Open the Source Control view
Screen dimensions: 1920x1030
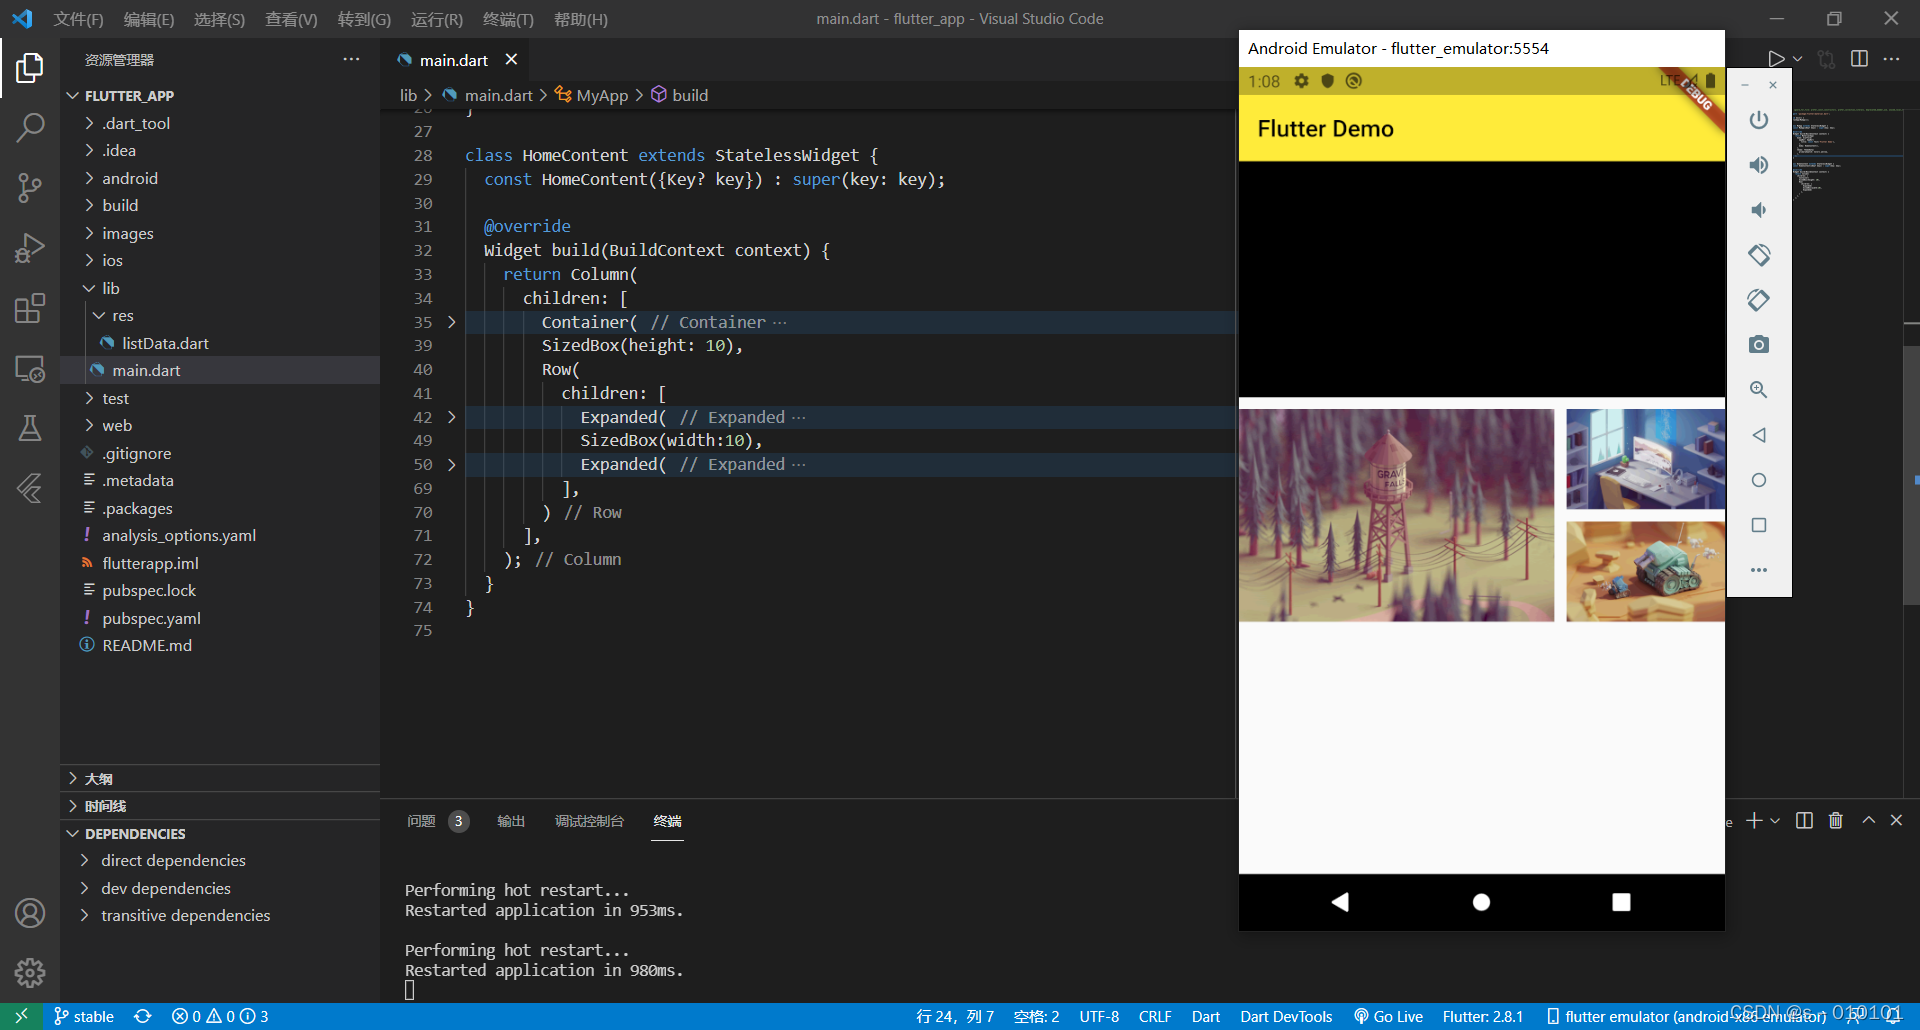(30, 187)
